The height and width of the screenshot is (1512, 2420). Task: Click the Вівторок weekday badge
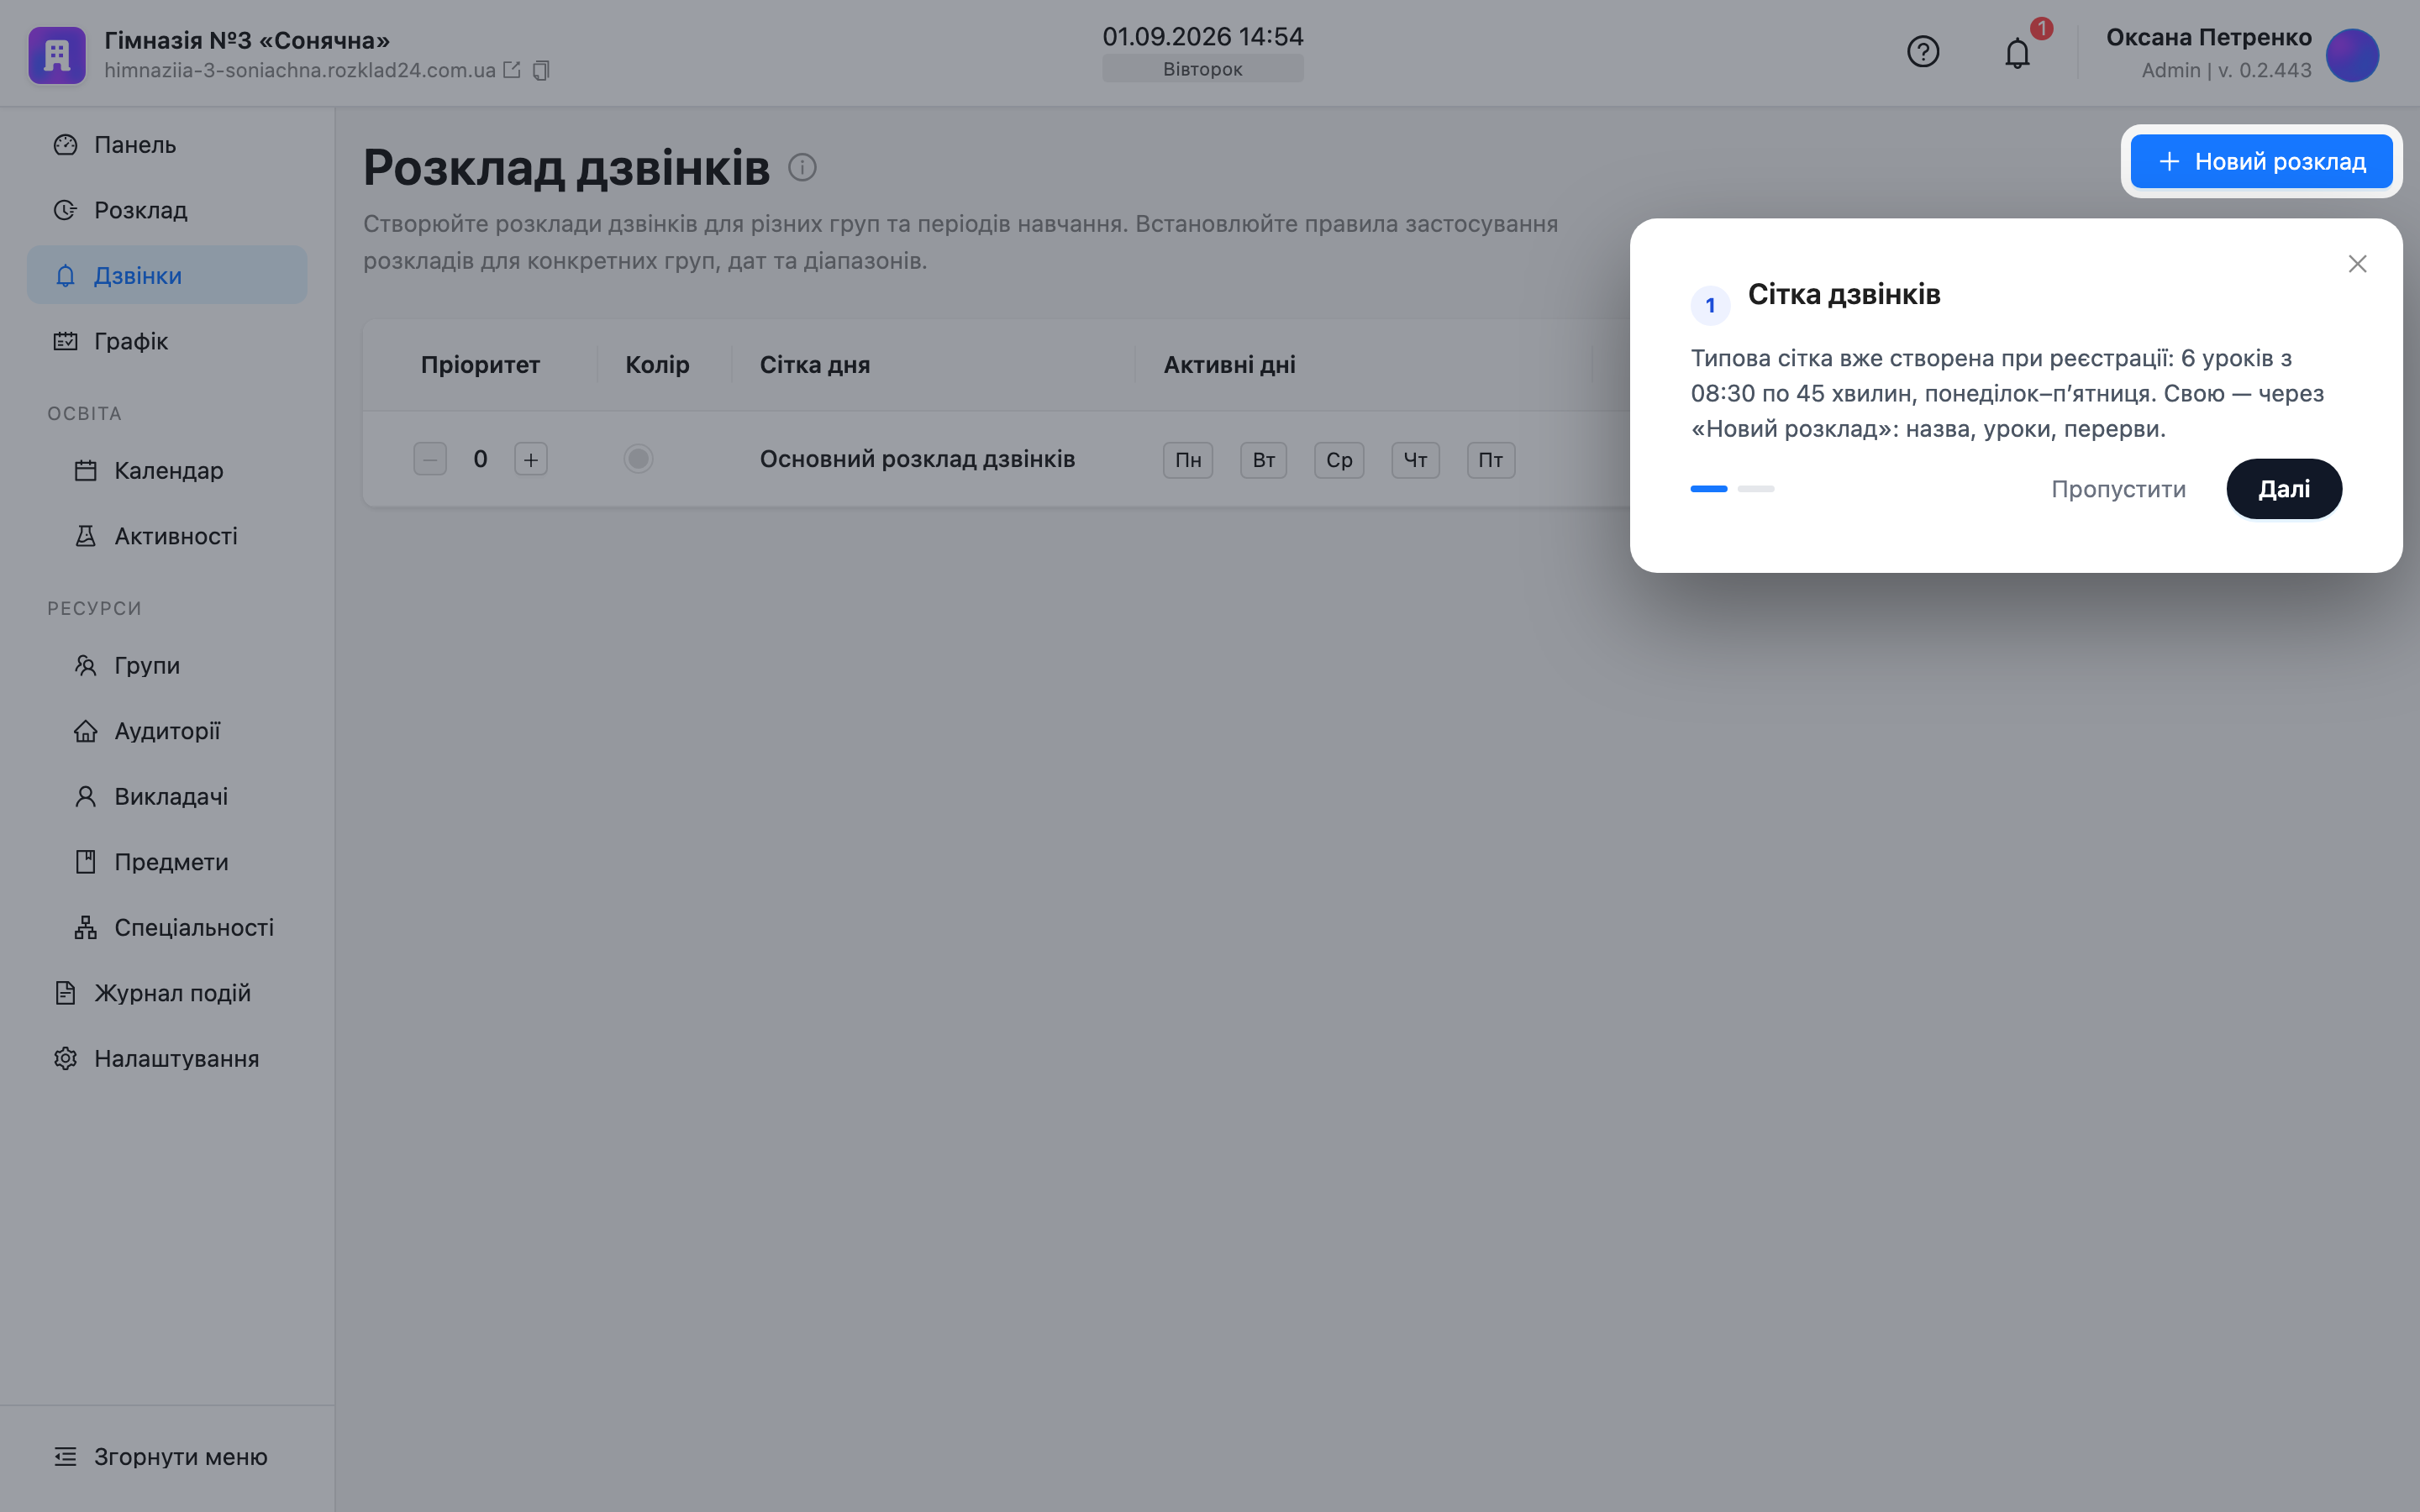point(1202,69)
